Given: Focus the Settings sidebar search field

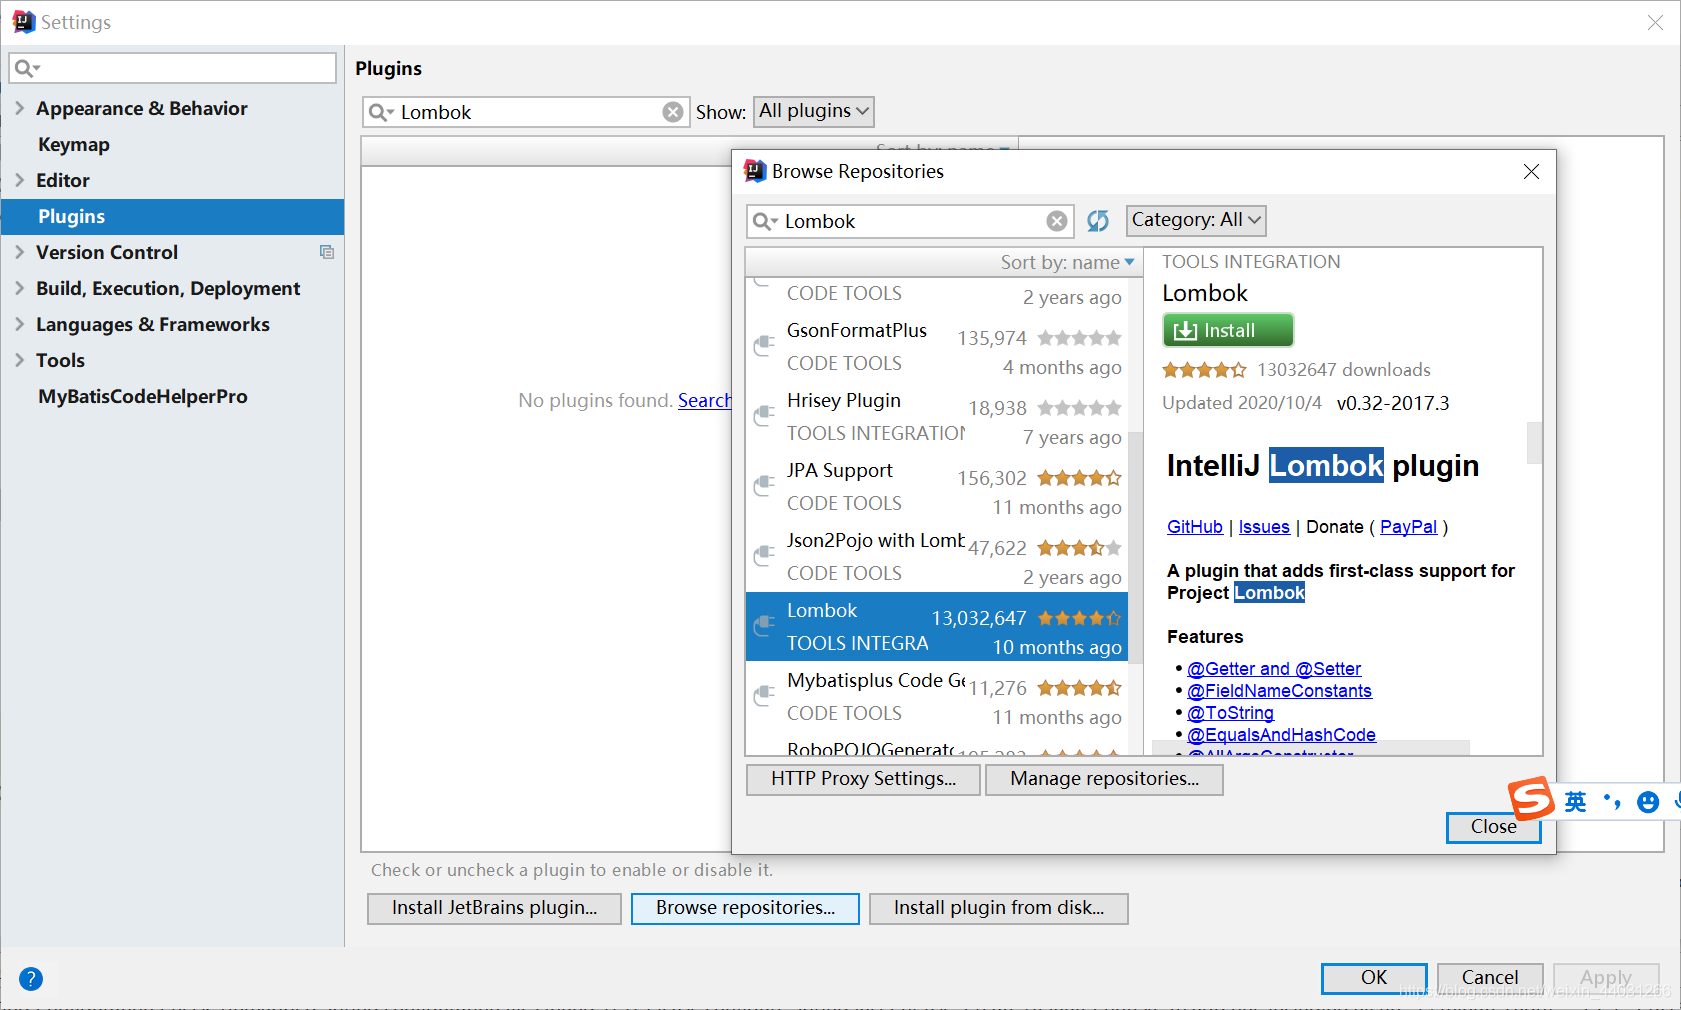Looking at the screenshot, I should (x=173, y=68).
